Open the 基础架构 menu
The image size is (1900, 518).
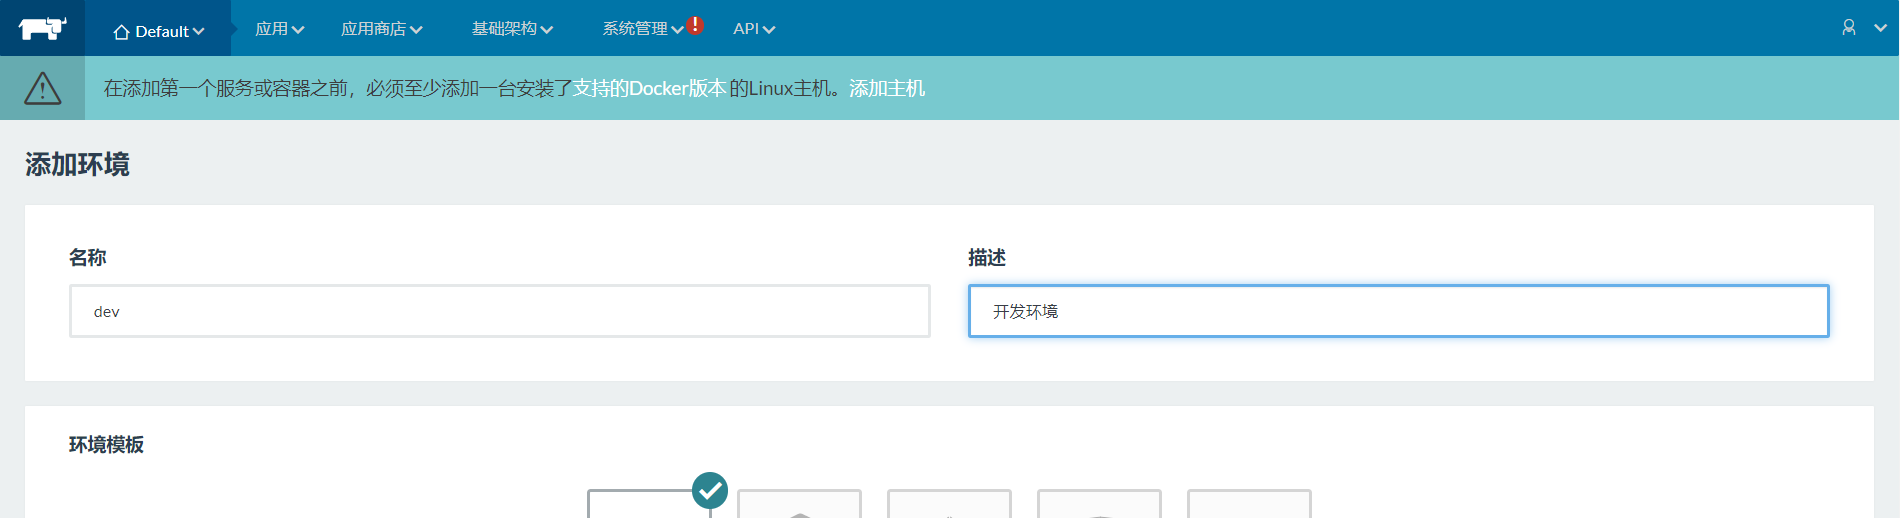(x=512, y=29)
